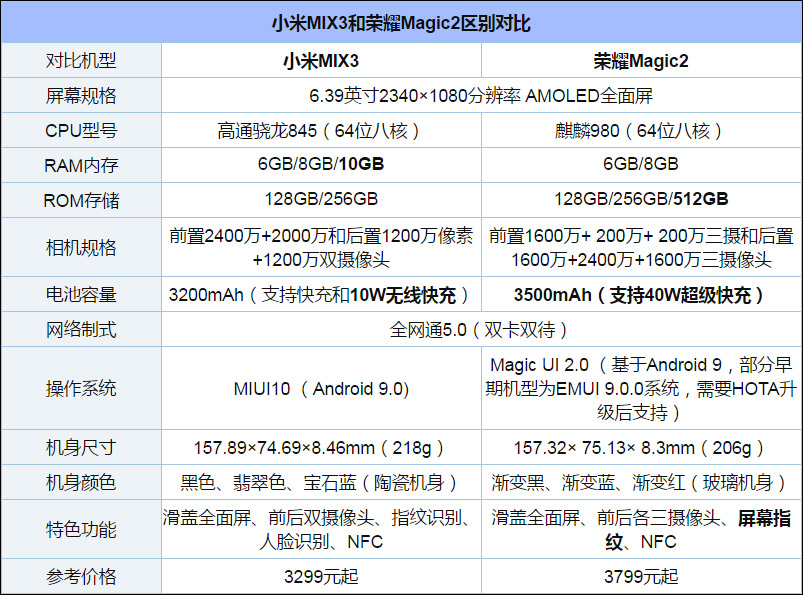
Task: Click the title 小米MIX3和荣耀Magic2区别对比
Action: 401,24
